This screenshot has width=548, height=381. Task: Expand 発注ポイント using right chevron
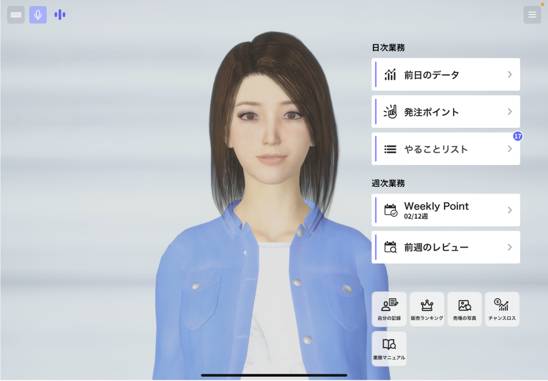click(x=510, y=112)
